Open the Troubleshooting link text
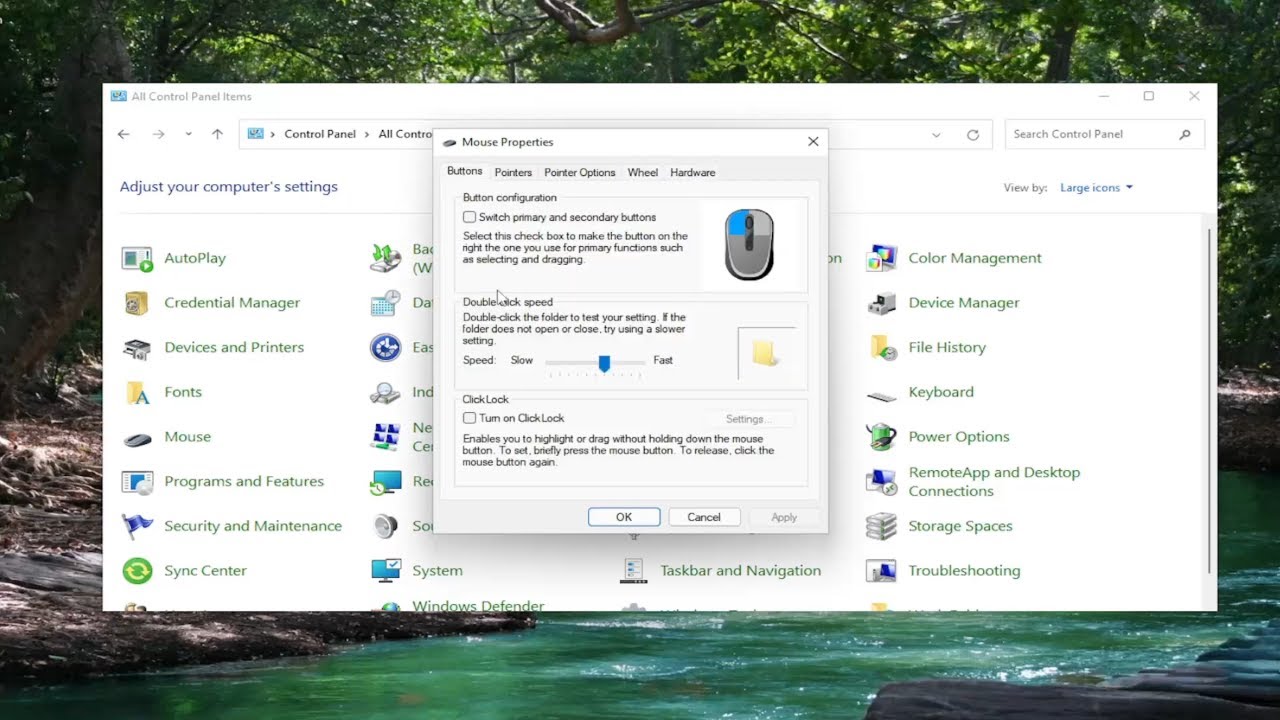This screenshot has width=1280, height=720. pyautogui.click(x=964, y=571)
